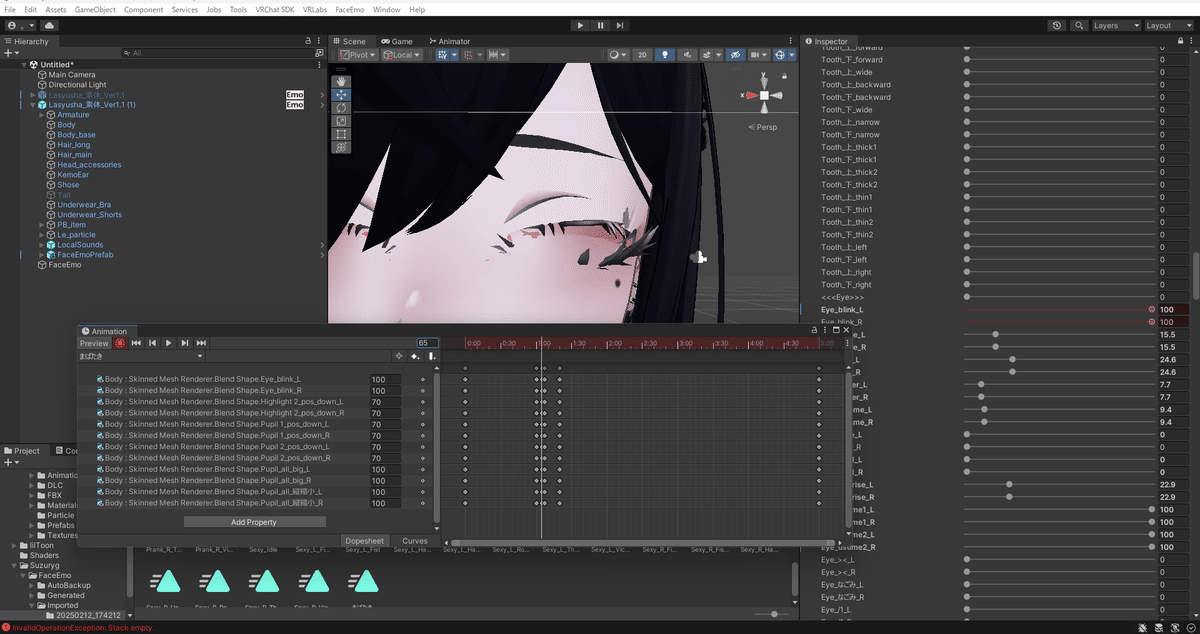This screenshot has width=1200, height=634.
Task: Open the File menu
Action: 10,9
